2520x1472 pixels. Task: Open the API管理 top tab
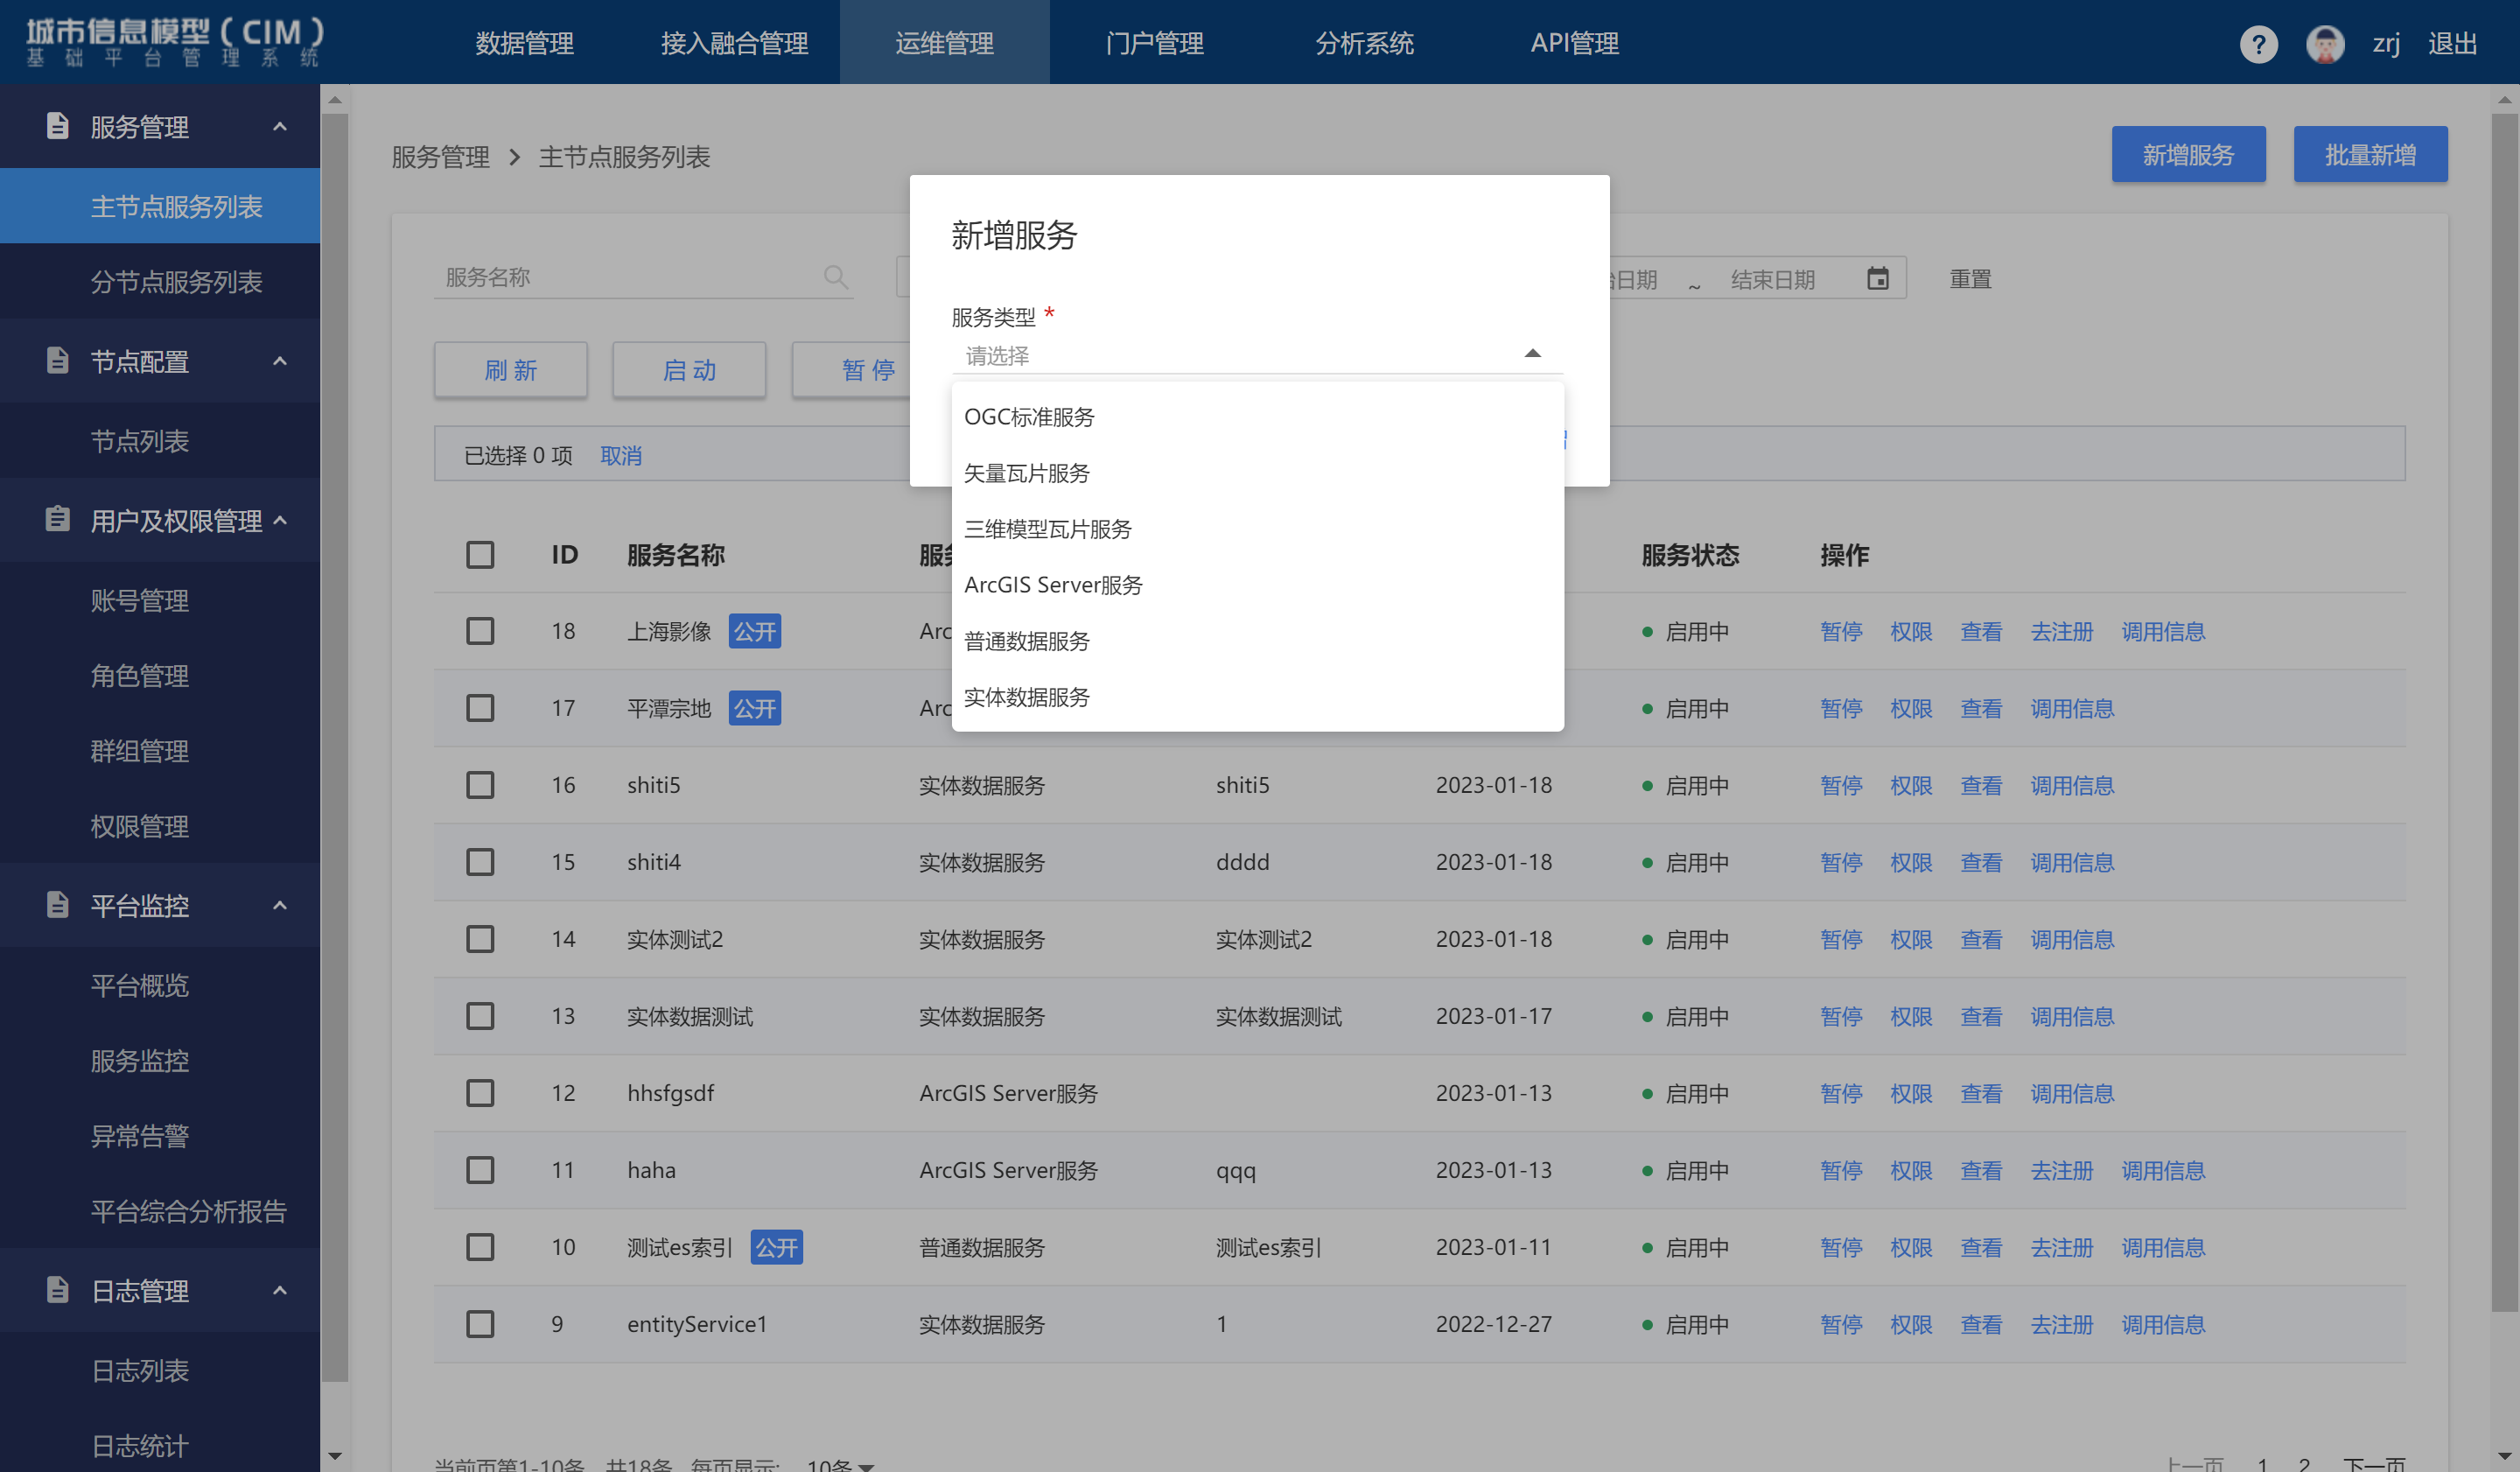[1575, 43]
